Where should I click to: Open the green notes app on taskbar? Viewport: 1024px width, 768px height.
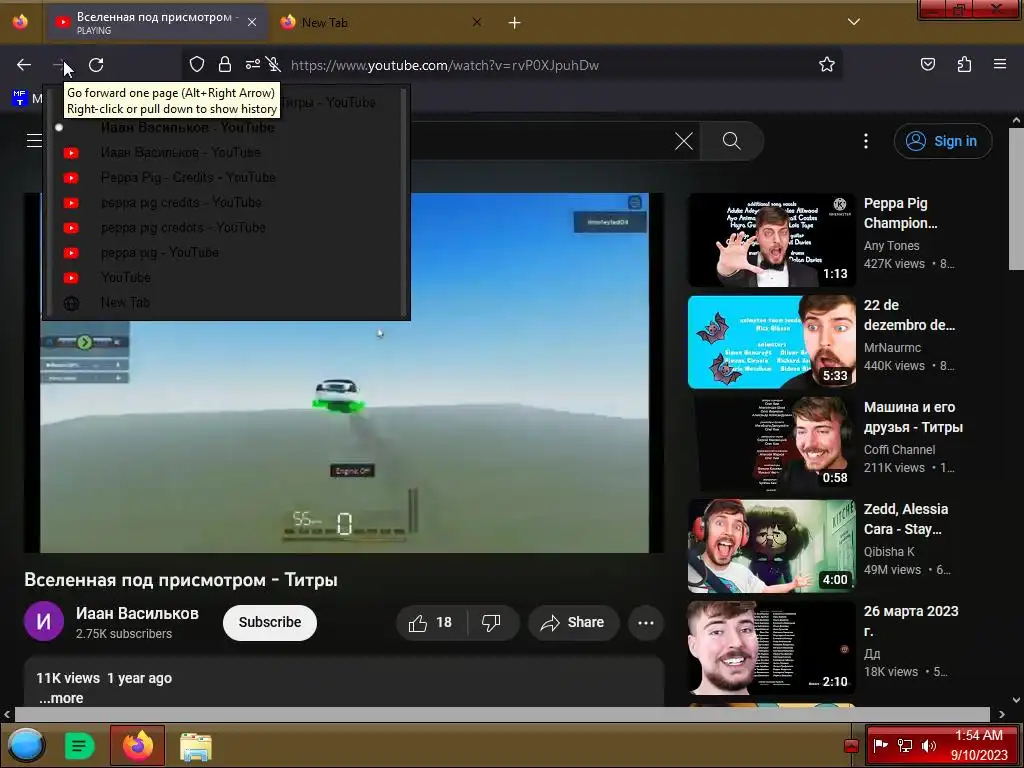[x=79, y=745]
